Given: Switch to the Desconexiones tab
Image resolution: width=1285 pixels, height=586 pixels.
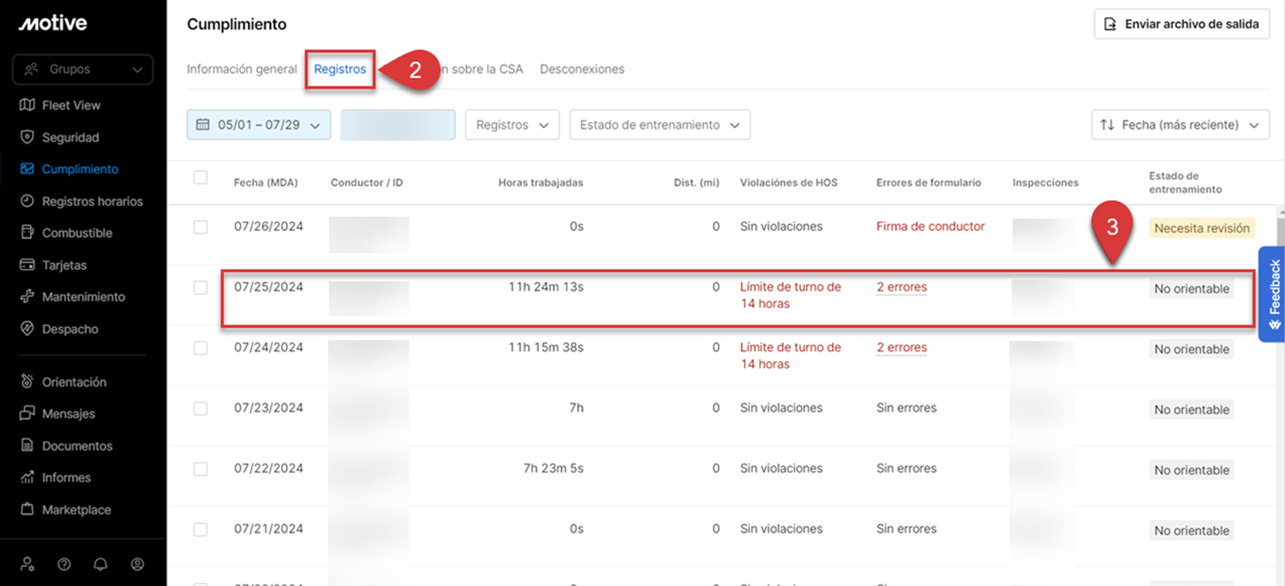Looking at the screenshot, I should (582, 69).
